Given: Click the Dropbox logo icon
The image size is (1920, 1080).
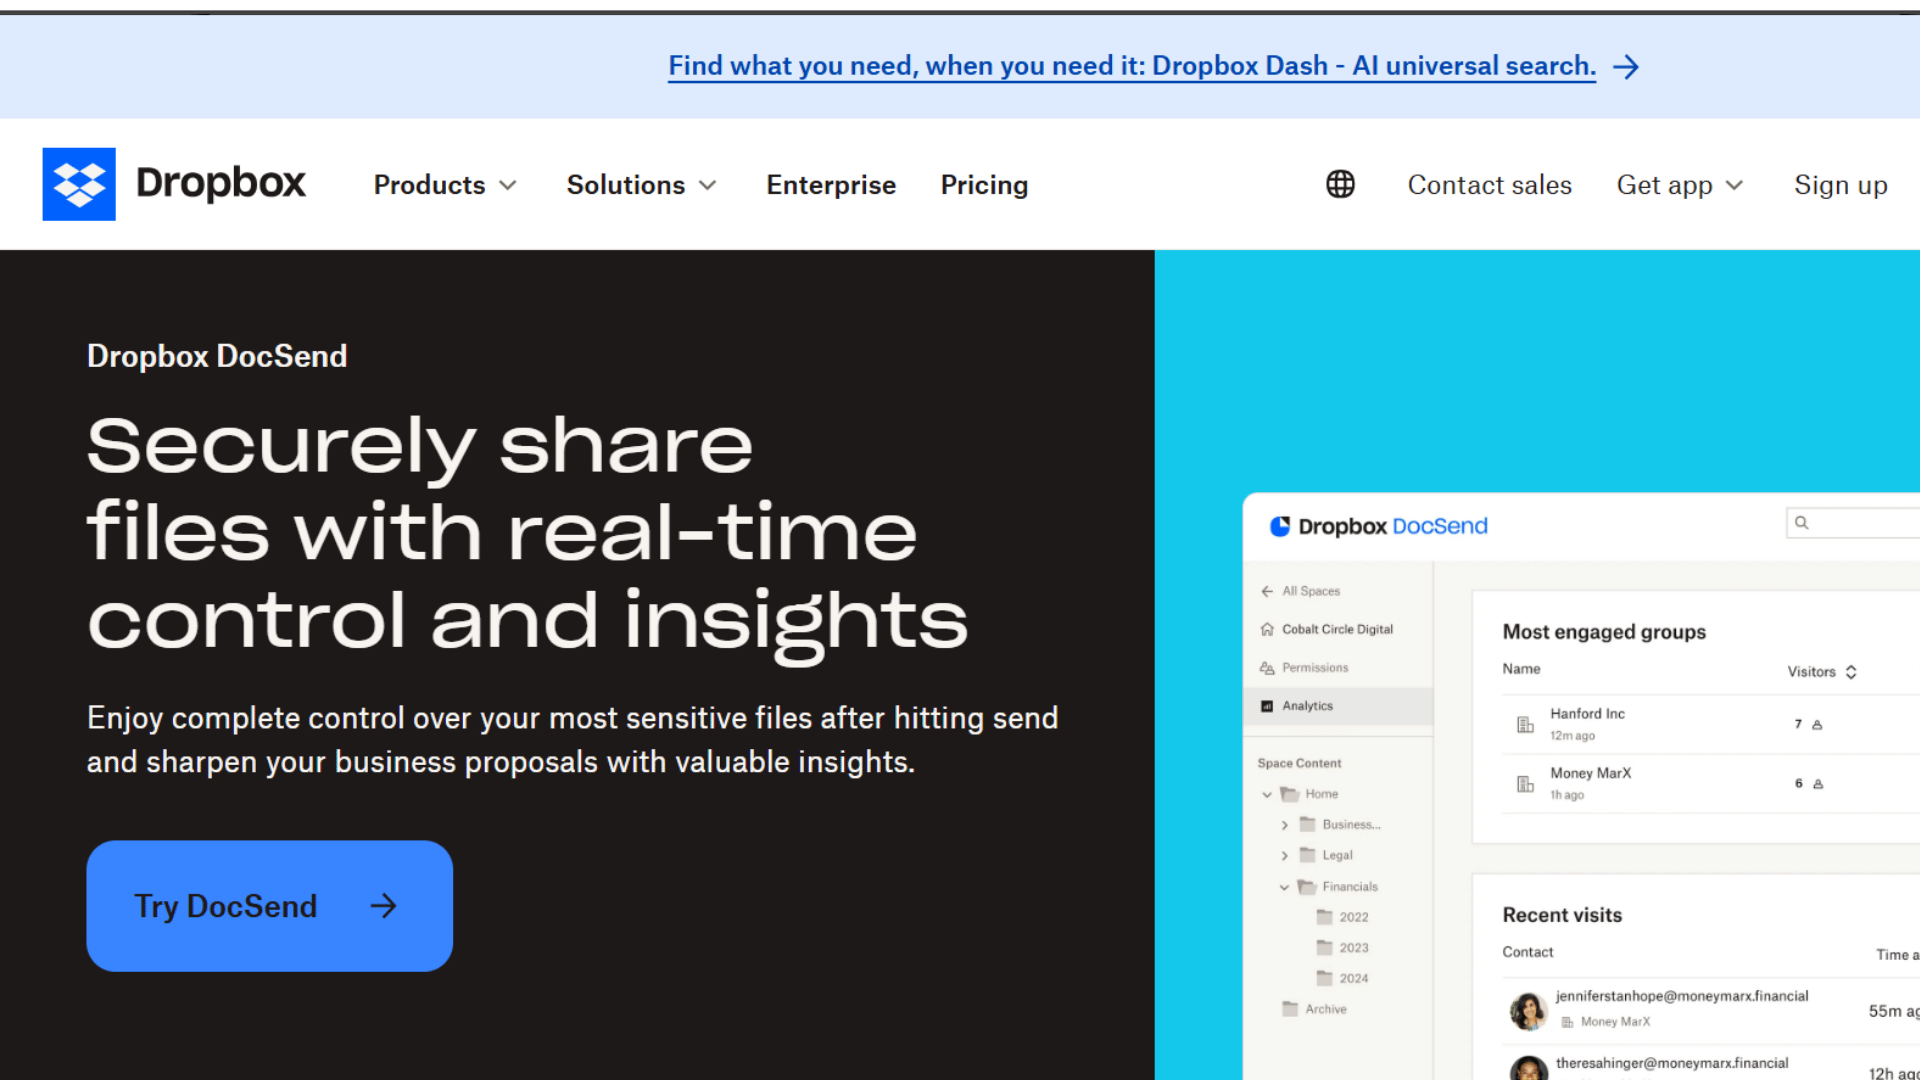Looking at the screenshot, I should (x=79, y=184).
